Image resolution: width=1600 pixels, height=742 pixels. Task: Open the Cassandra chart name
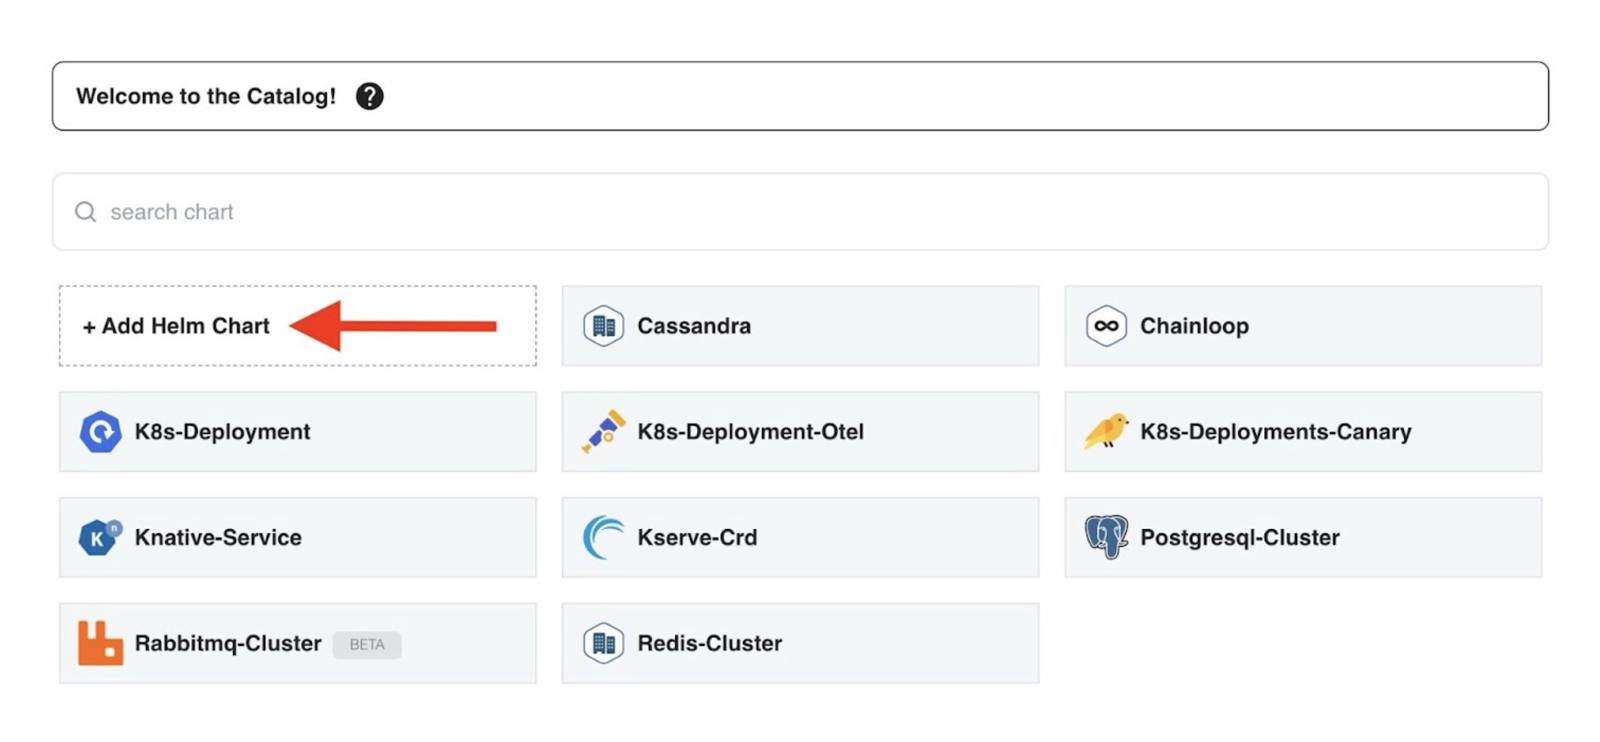click(694, 326)
